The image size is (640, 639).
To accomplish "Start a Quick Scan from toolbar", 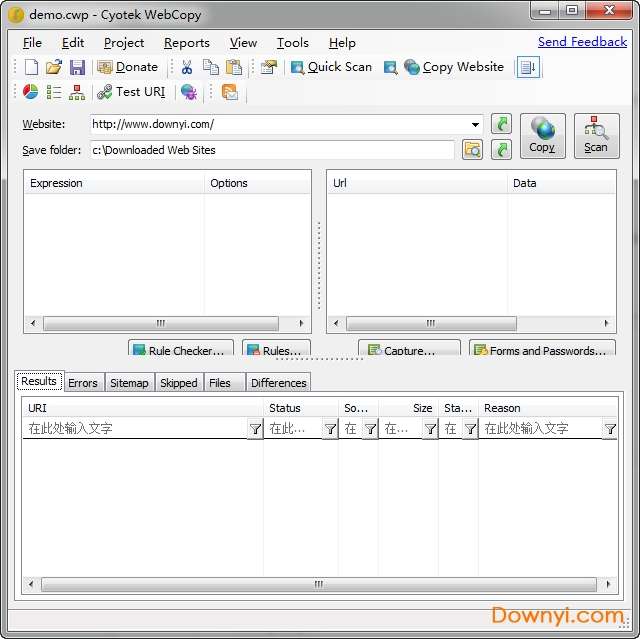I will tap(331, 67).
